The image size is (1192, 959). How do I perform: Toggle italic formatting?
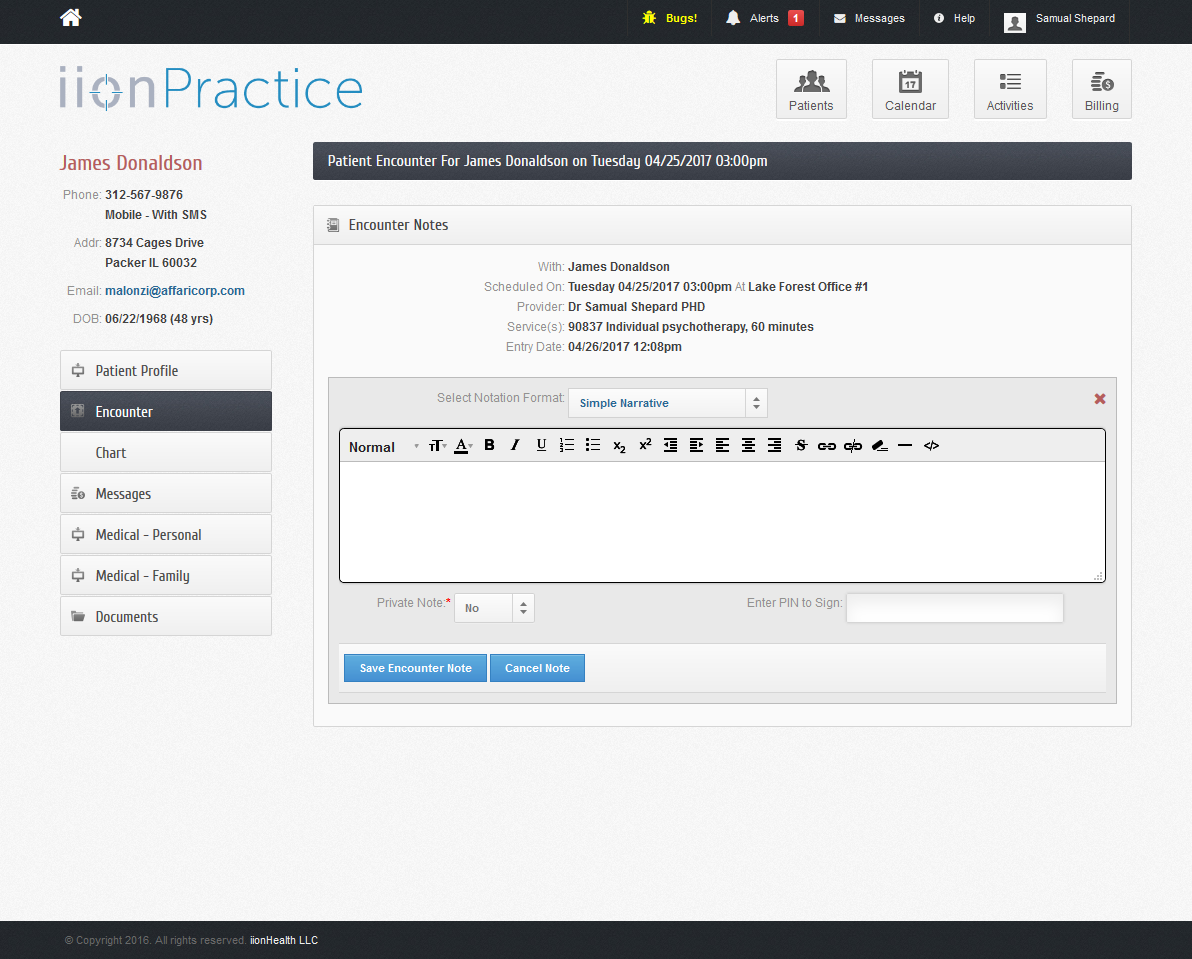515,446
